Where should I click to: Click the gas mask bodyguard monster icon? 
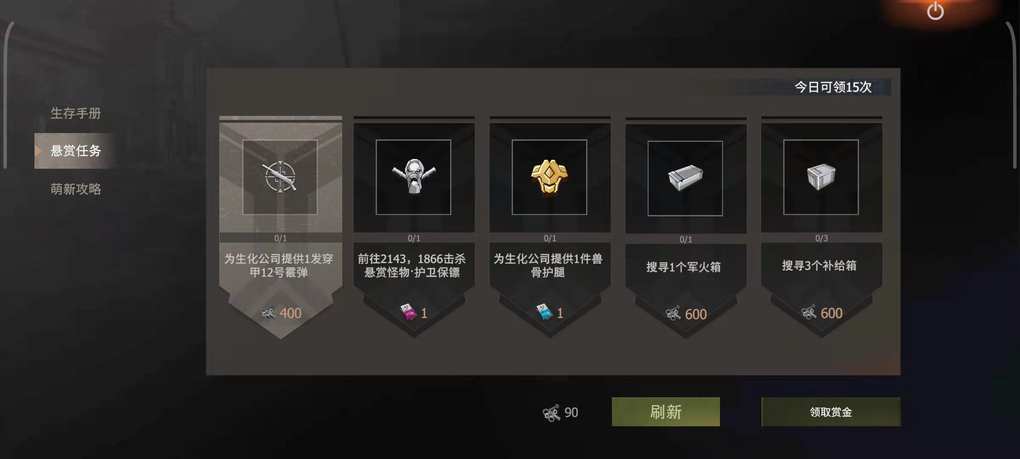tap(413, 177)
